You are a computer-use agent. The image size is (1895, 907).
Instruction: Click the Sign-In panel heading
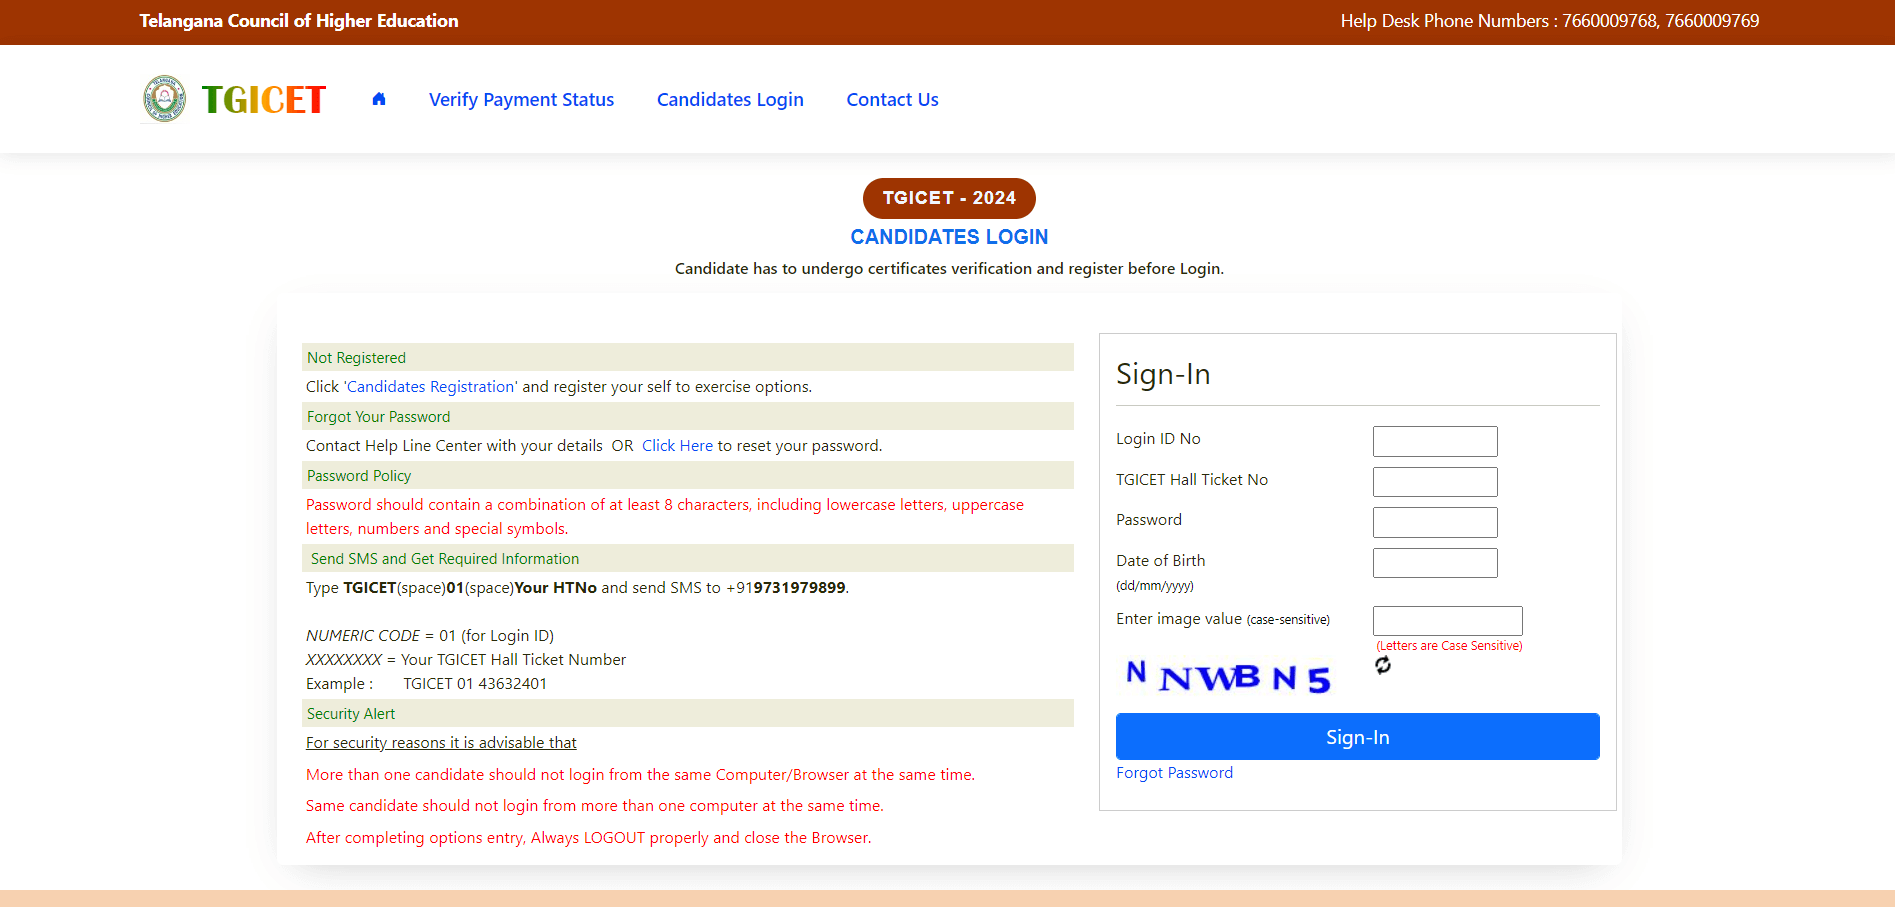pos(1163,374)
